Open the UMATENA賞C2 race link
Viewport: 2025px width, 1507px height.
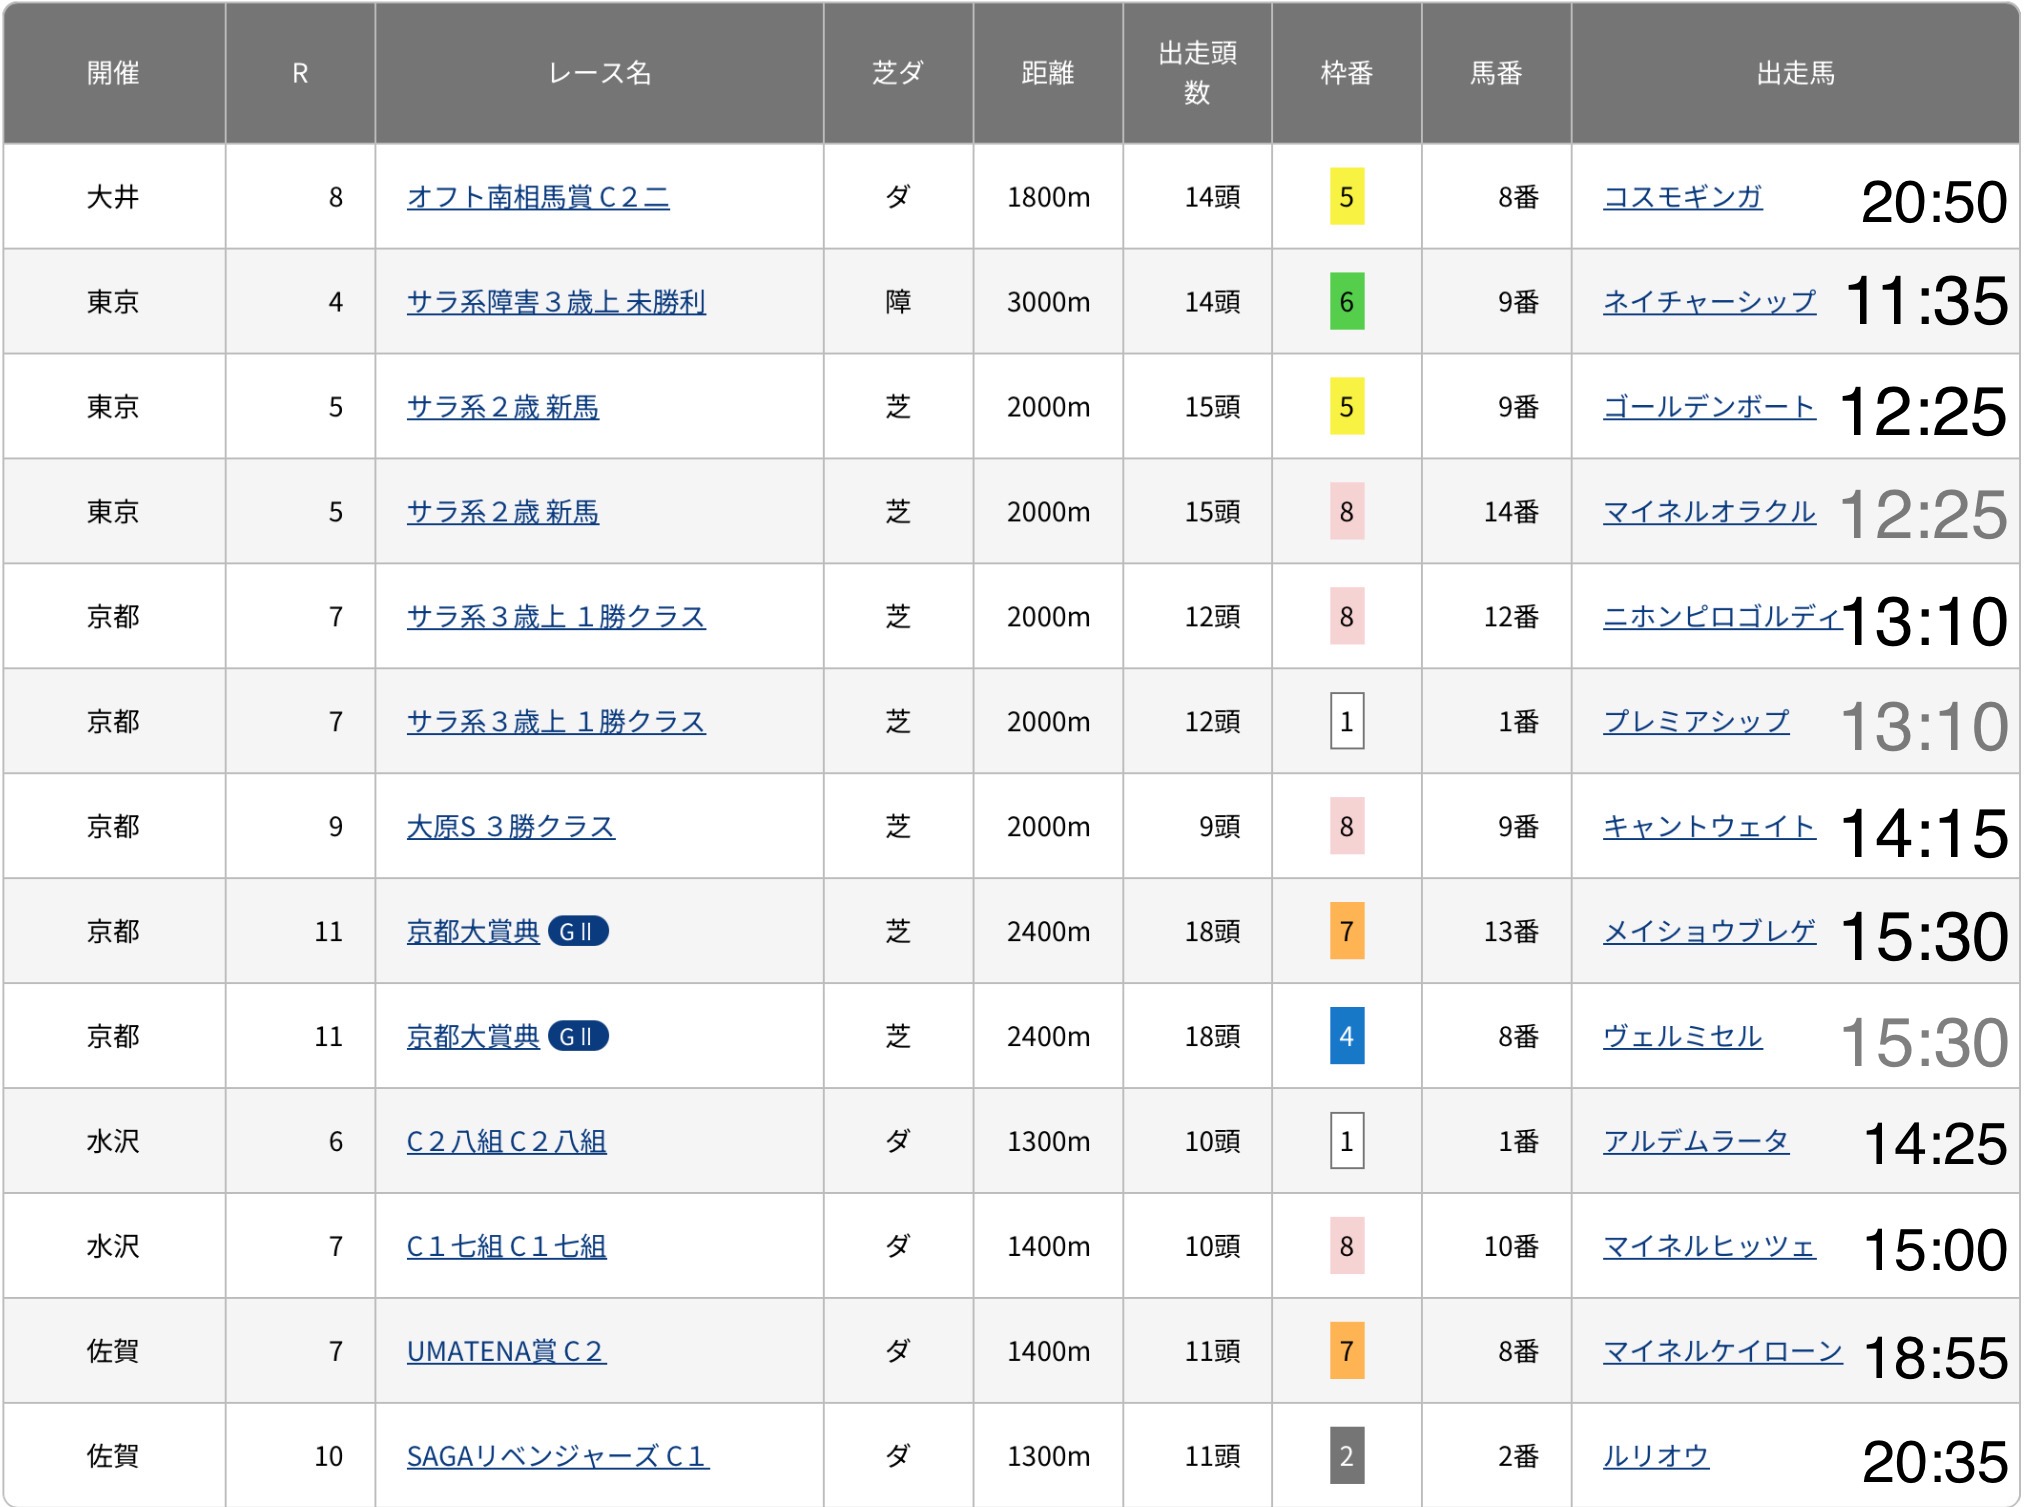tap(505, 1352)
